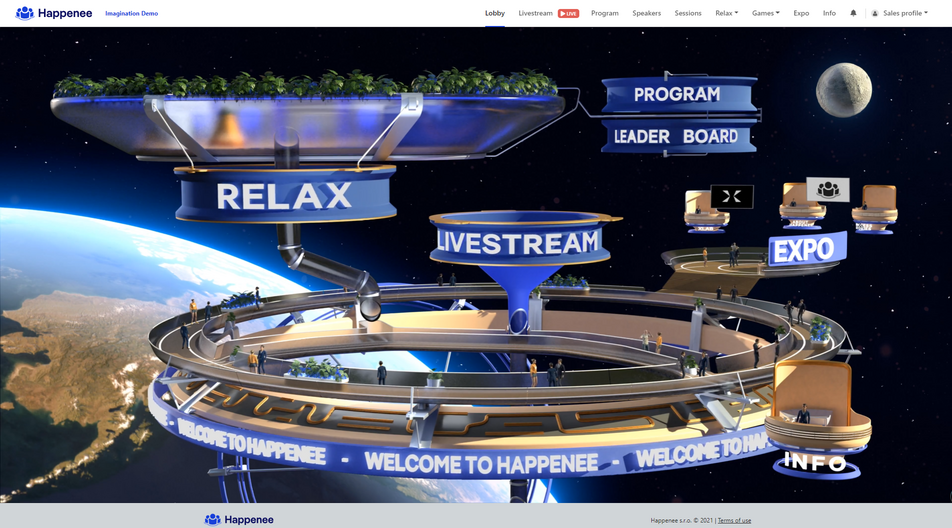Open the LEADER BOARD sign

pyautogui.click(x=676, y=137)
